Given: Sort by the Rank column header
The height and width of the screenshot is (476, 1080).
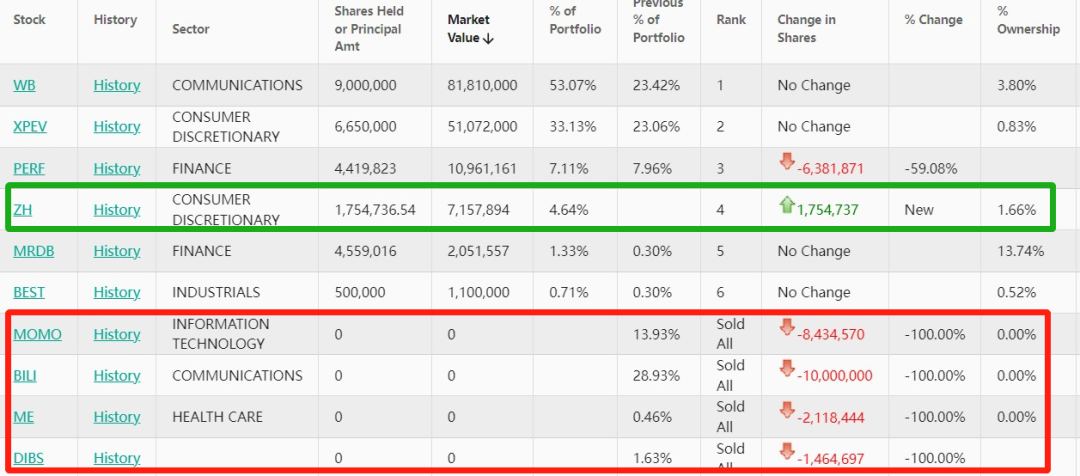Looking at the screenshot, I should point(731,20).
